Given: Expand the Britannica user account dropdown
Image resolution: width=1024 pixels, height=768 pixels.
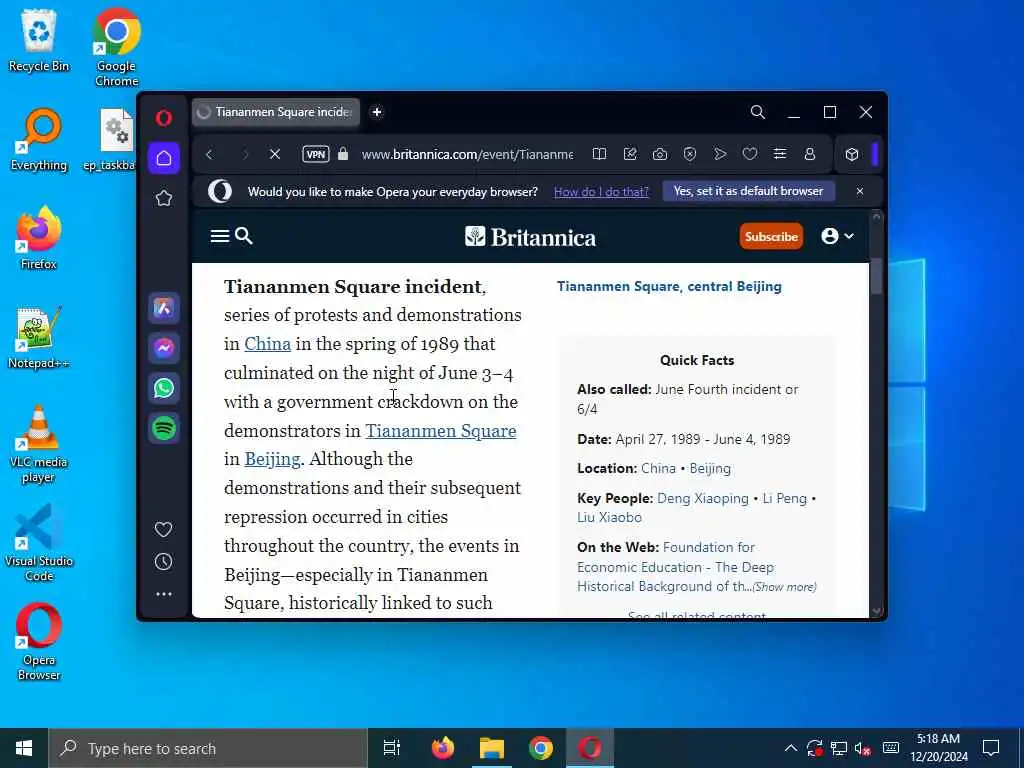Looking at the screenshot, I should [837, 236].
